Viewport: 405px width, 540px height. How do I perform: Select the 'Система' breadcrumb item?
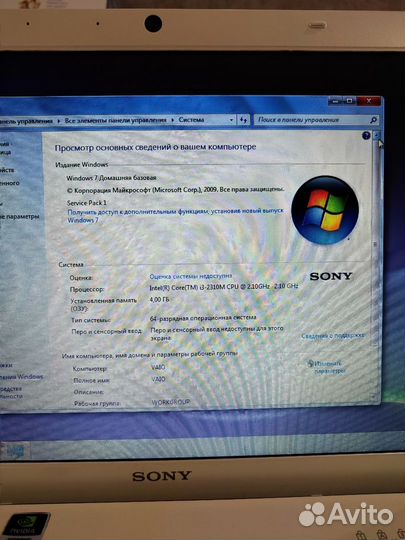tap(191, 120)
